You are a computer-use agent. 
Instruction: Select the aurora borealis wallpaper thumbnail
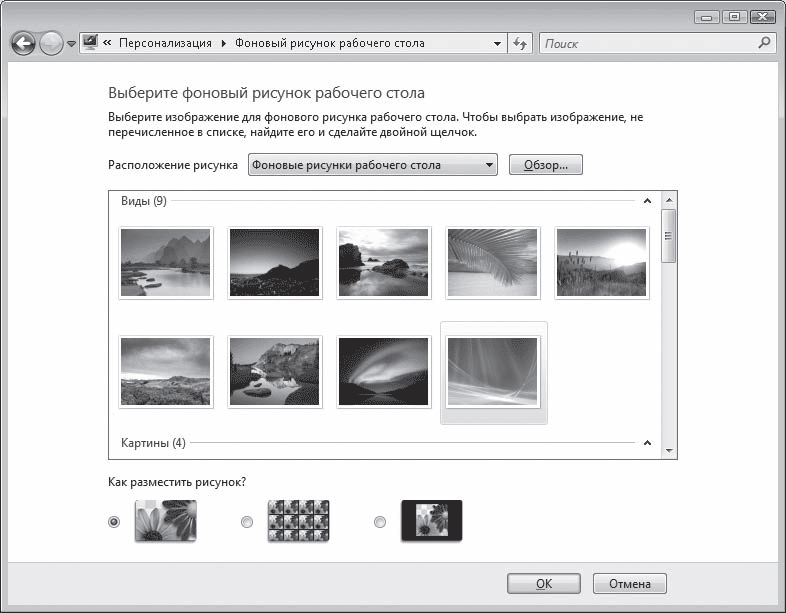pyautogui.click(x=384, y=370)
